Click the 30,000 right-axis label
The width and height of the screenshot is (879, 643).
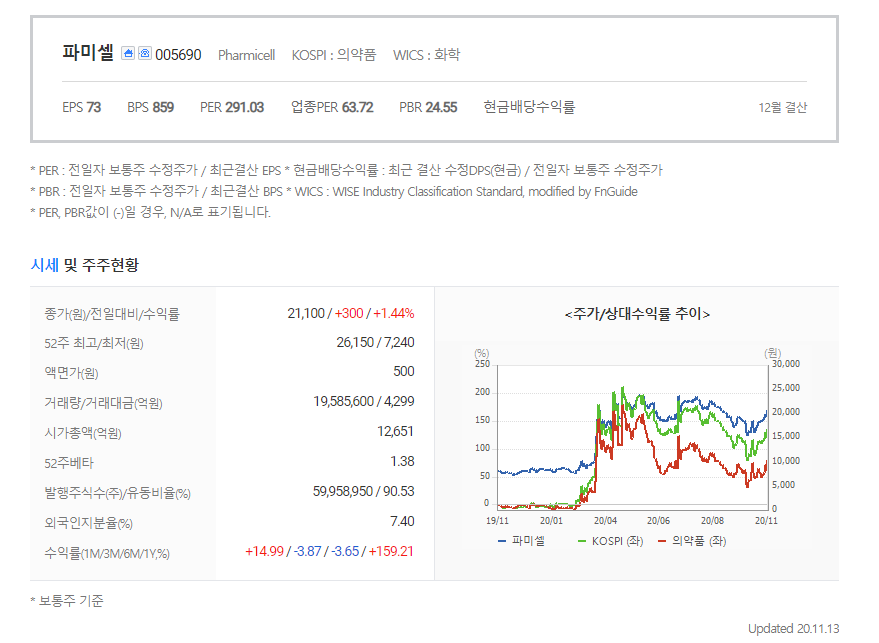(x=786, y=364)
